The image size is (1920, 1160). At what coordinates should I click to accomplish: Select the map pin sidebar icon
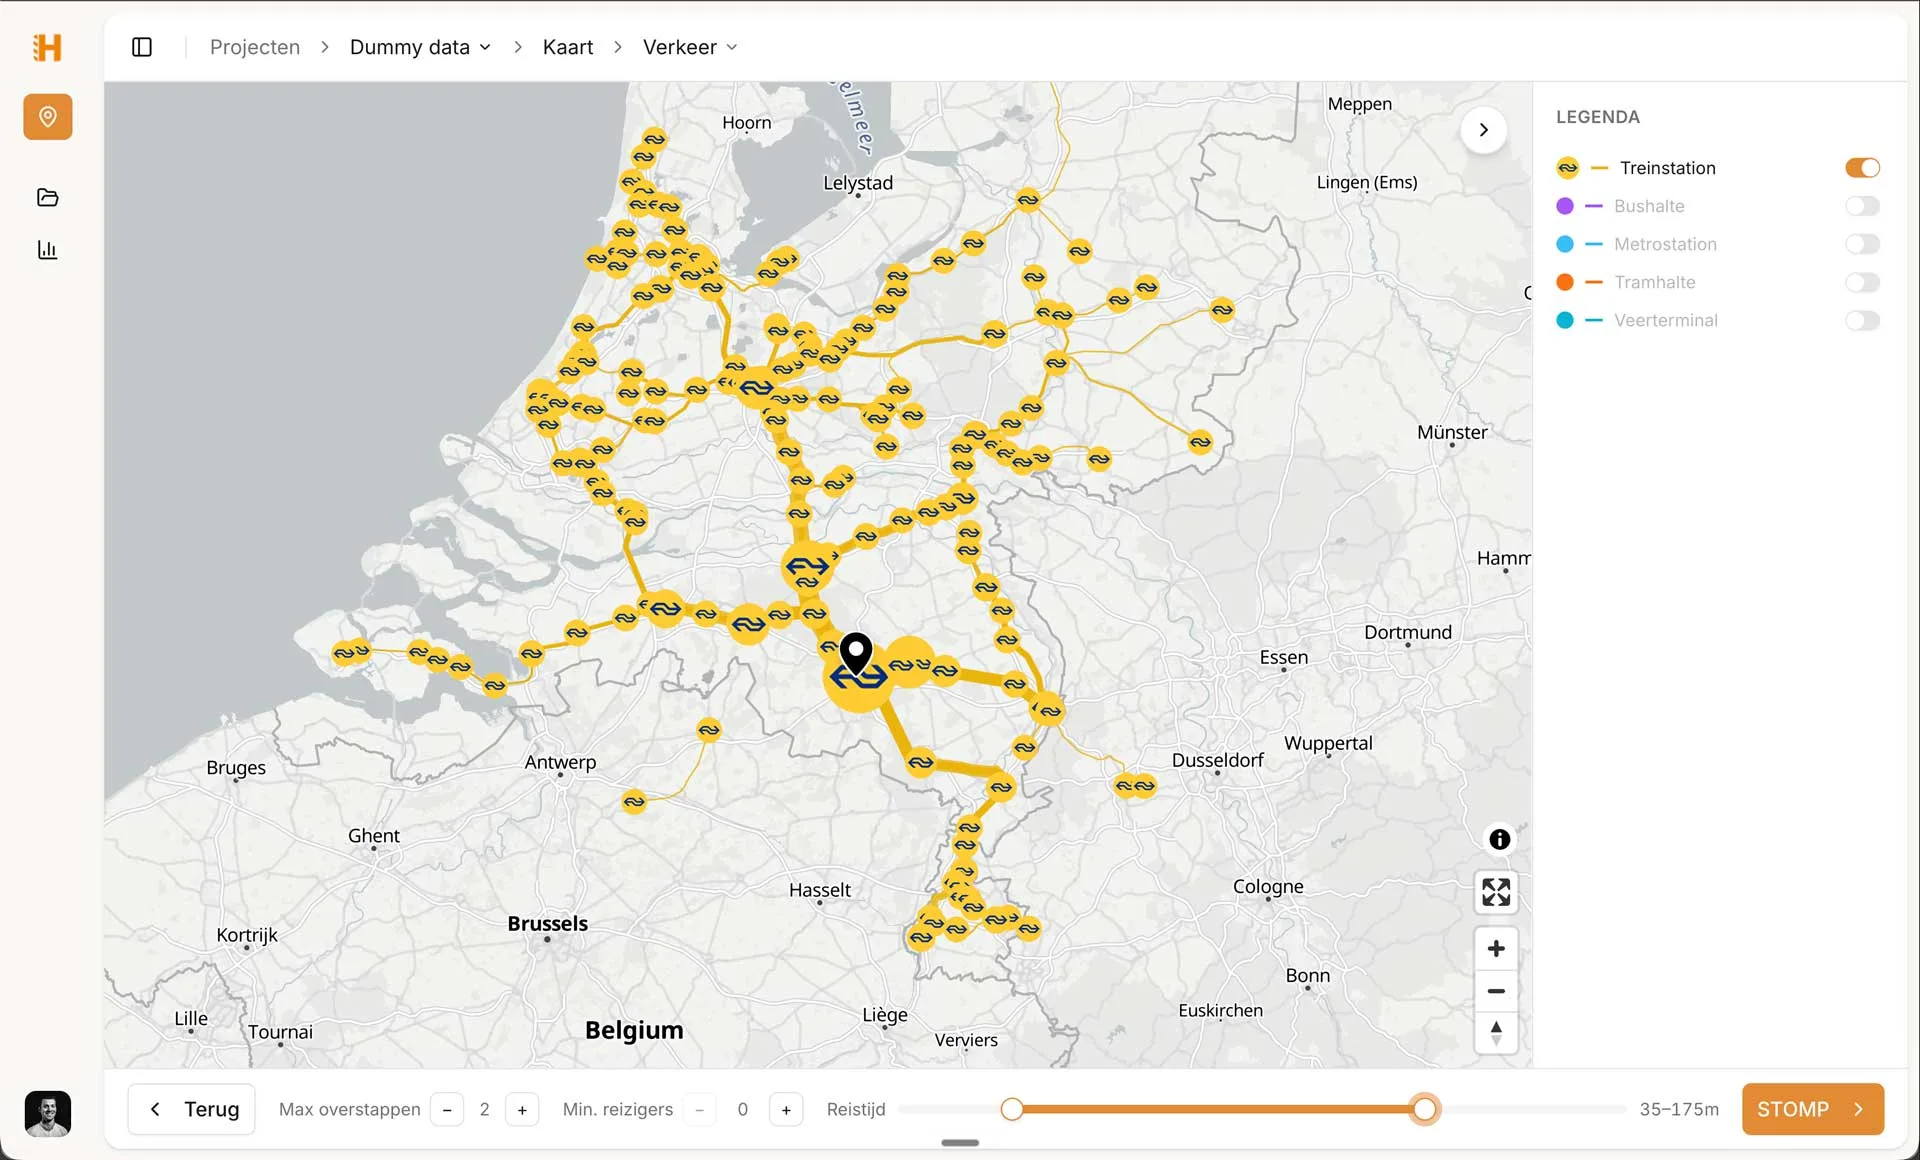47,117
